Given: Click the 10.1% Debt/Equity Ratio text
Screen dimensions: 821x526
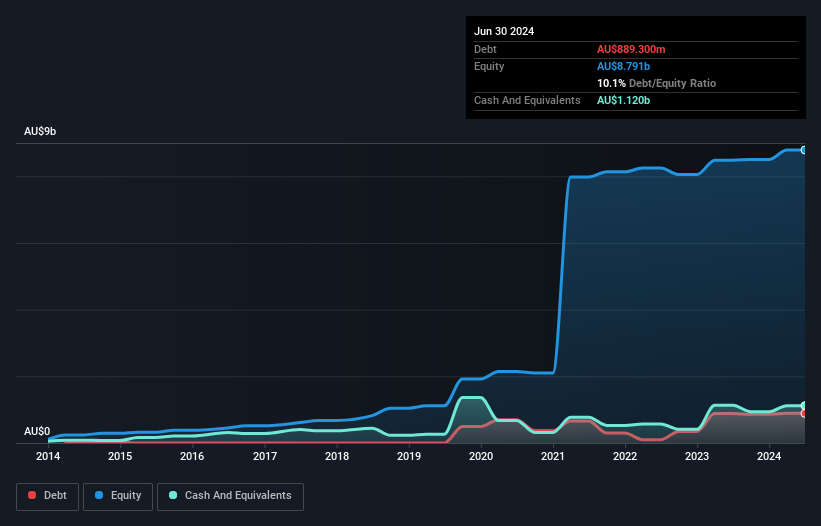Looking at the screenshot, I should (x=656, y=83).
